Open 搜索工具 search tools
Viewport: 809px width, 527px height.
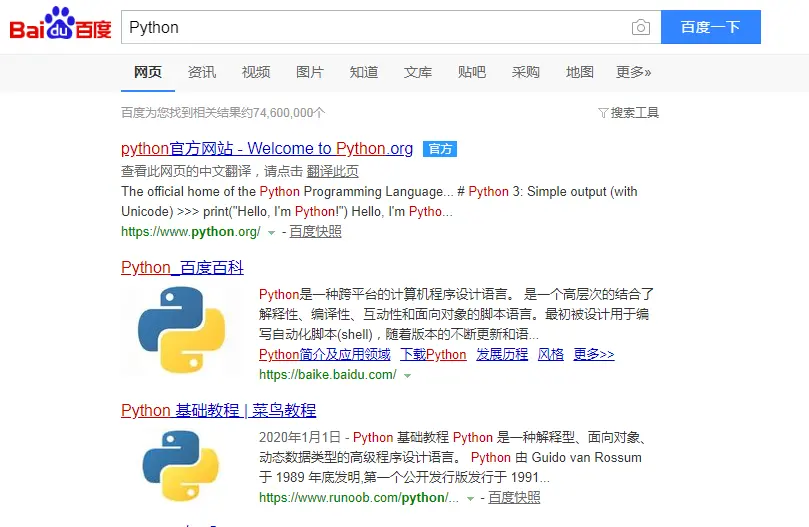(635, 113)
